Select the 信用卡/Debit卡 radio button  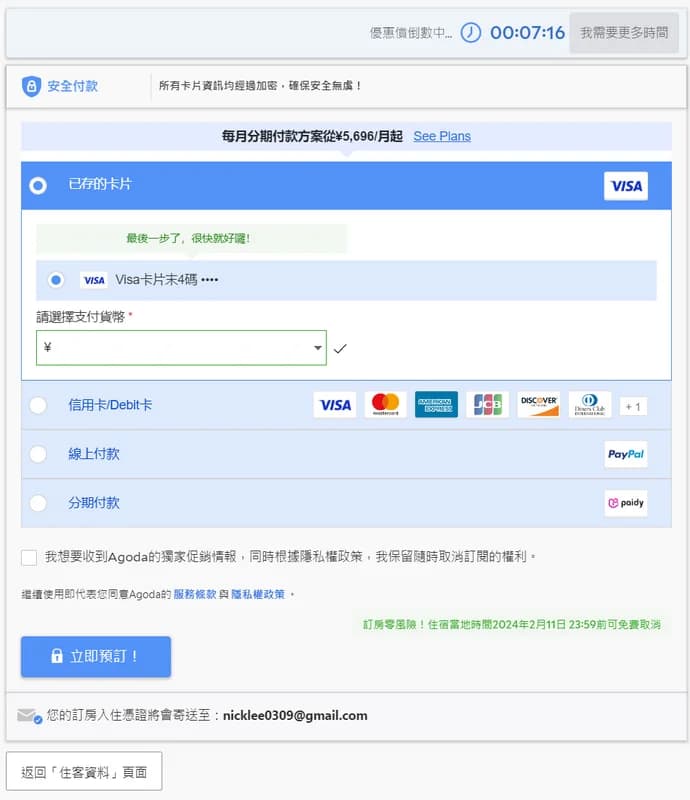coord(38,405)
